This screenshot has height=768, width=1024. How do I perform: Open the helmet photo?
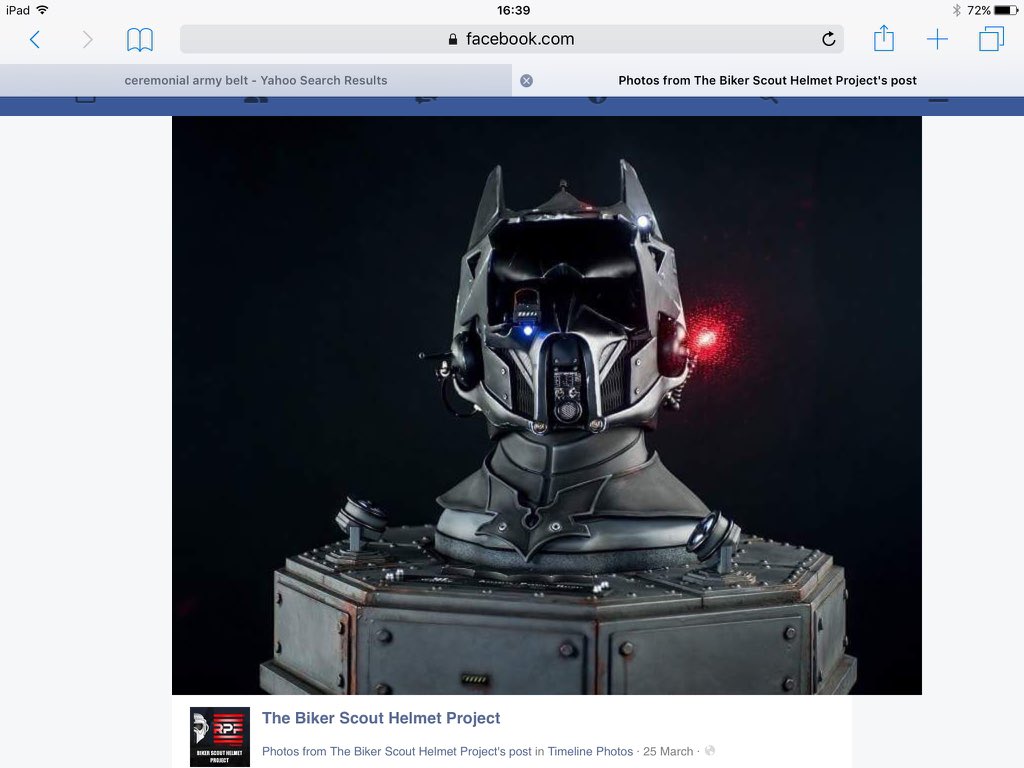pos(547,405)
